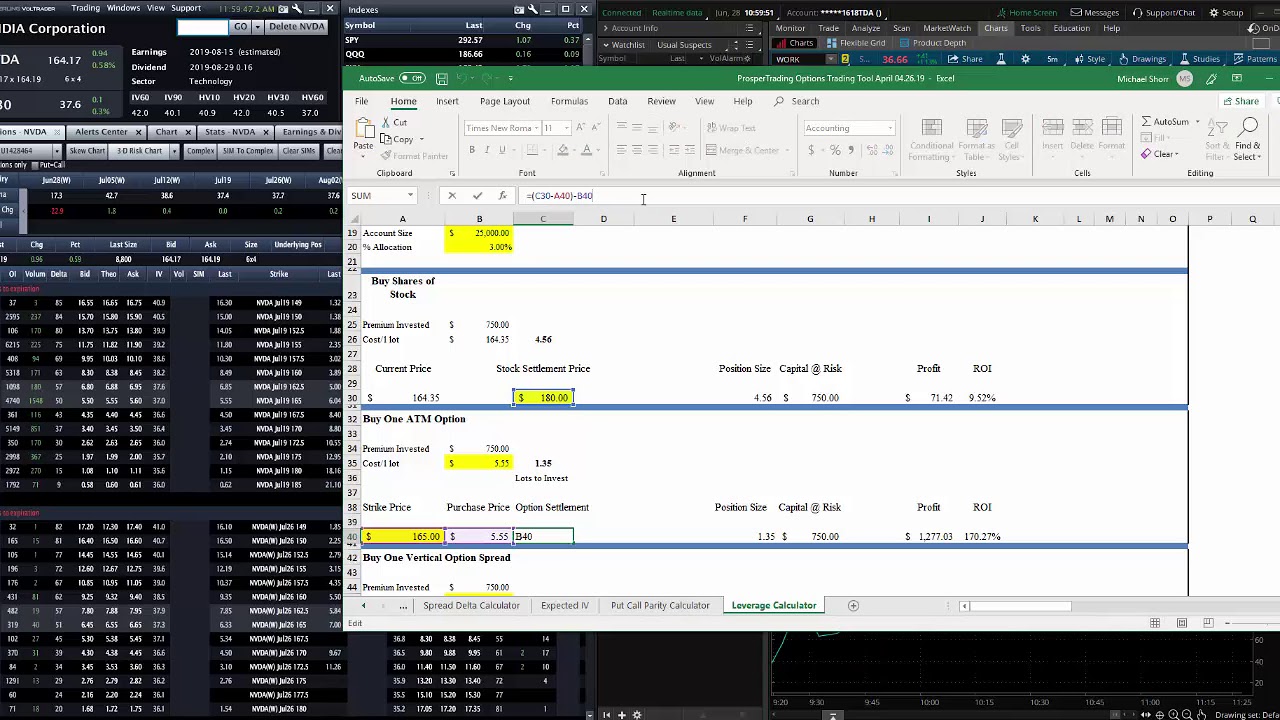Open the Accounting number format dropdown
The height and width of the screenshot is (720, 1280).
890,128
